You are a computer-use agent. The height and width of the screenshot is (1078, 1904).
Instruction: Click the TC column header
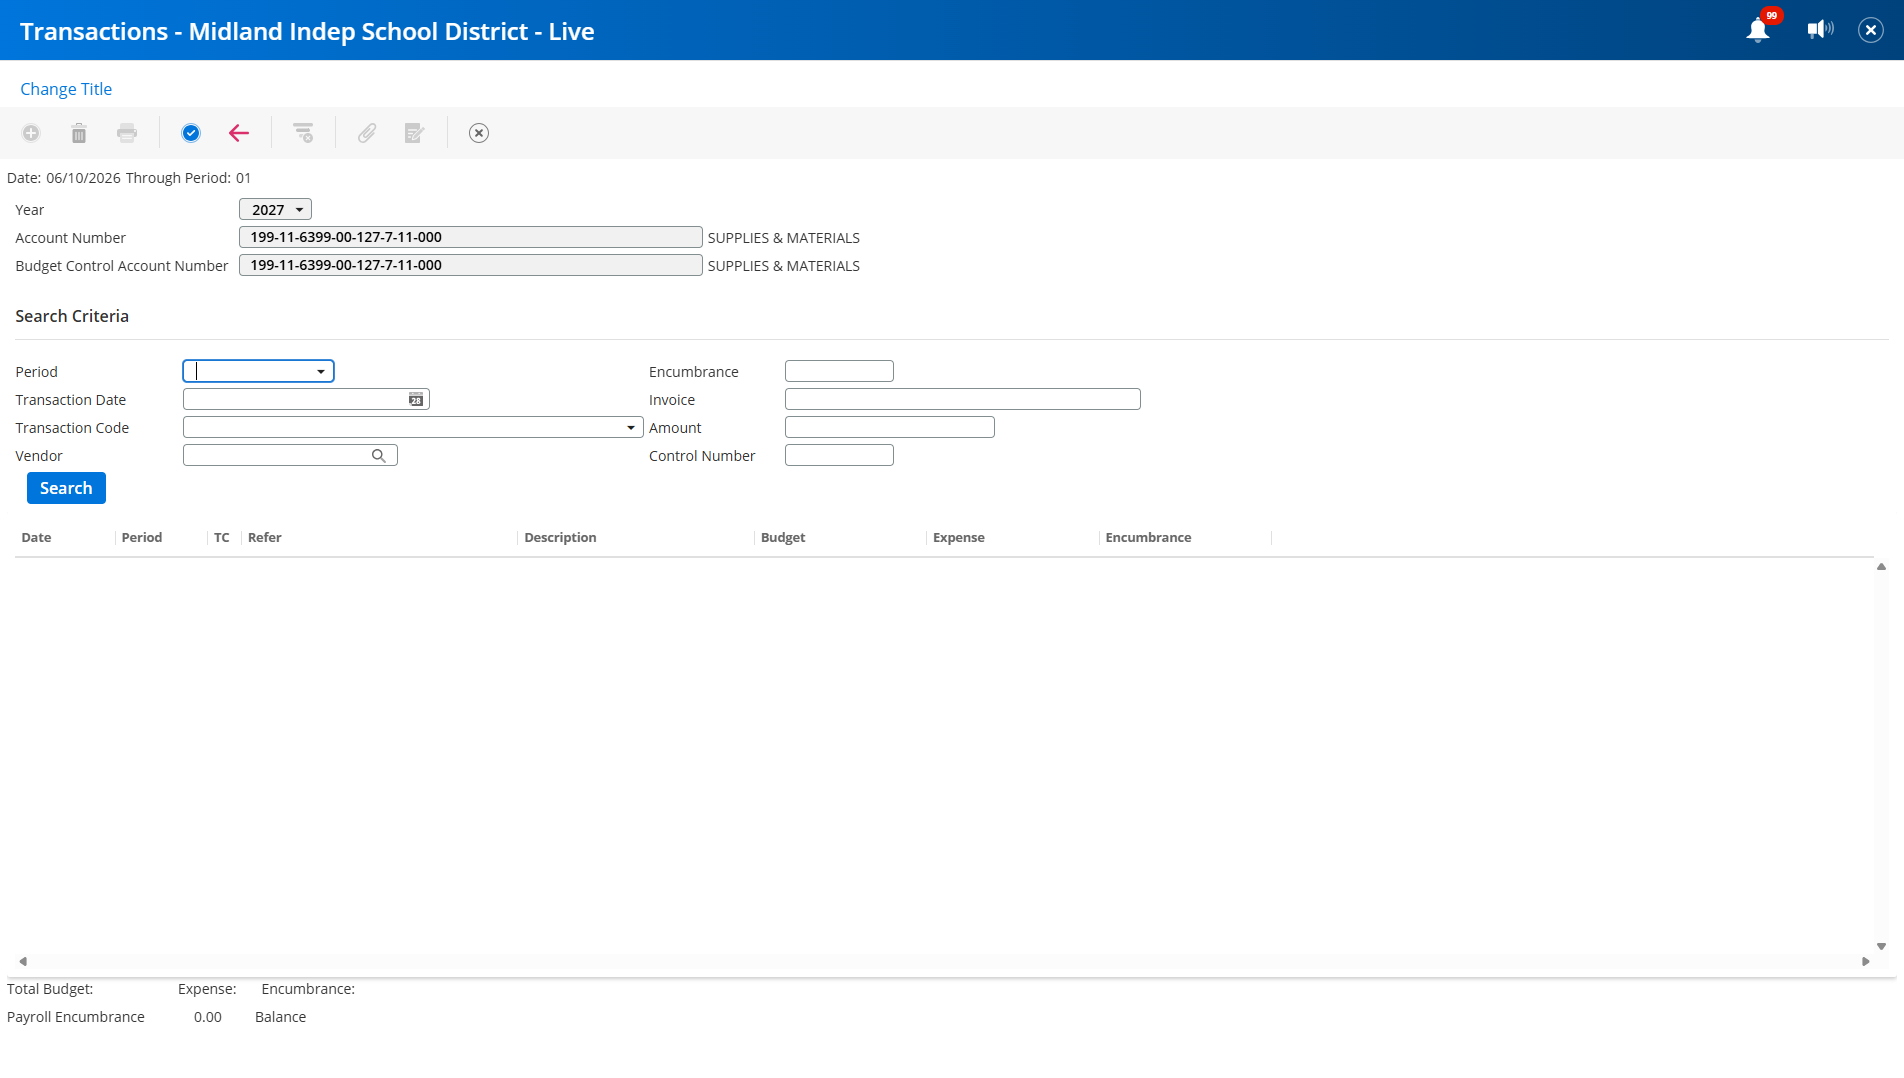pyautogui.click(x=222, y=538)
